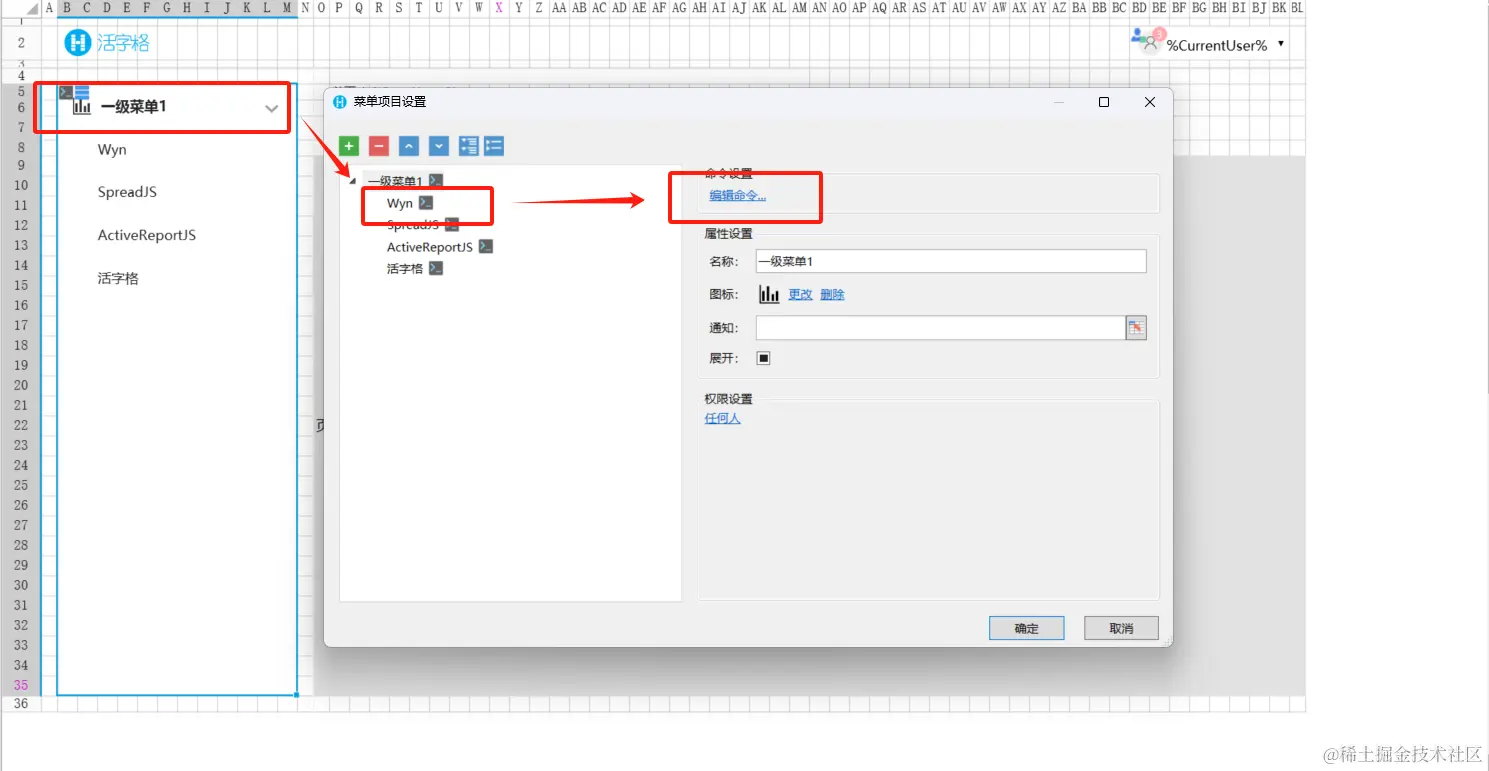Select the 活字格 item in the tree
The height and width of the screenshot is (771, 1489).
(x=405, y=269)
